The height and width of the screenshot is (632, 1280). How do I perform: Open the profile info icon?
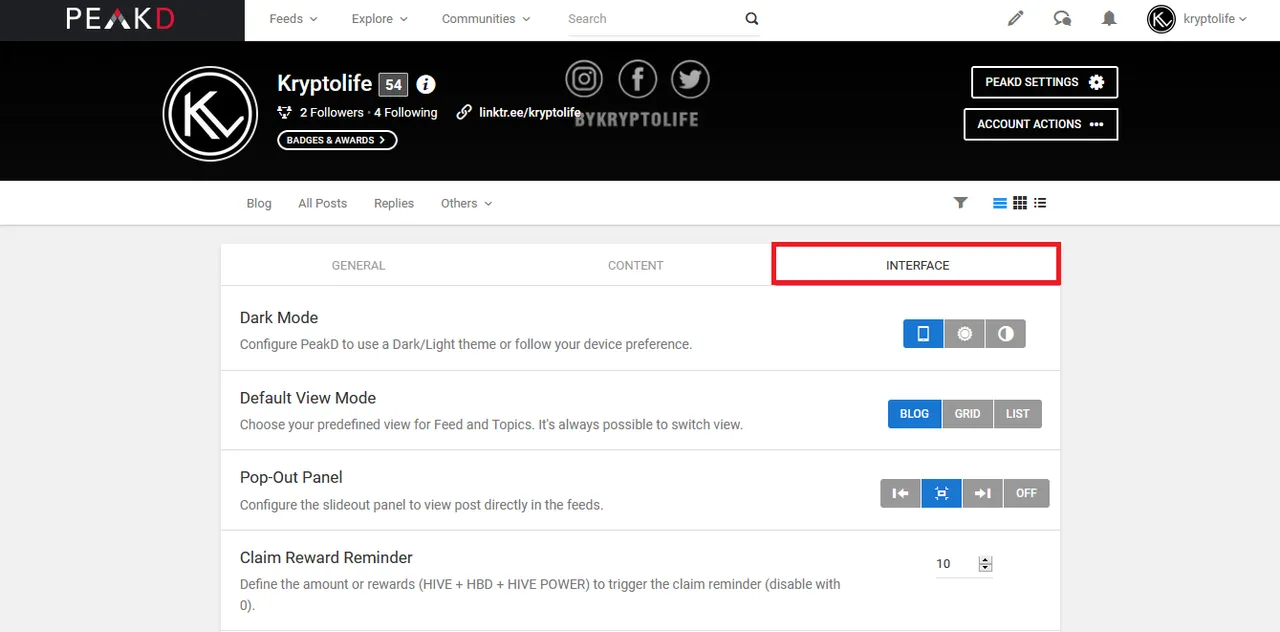coord(426,85)
